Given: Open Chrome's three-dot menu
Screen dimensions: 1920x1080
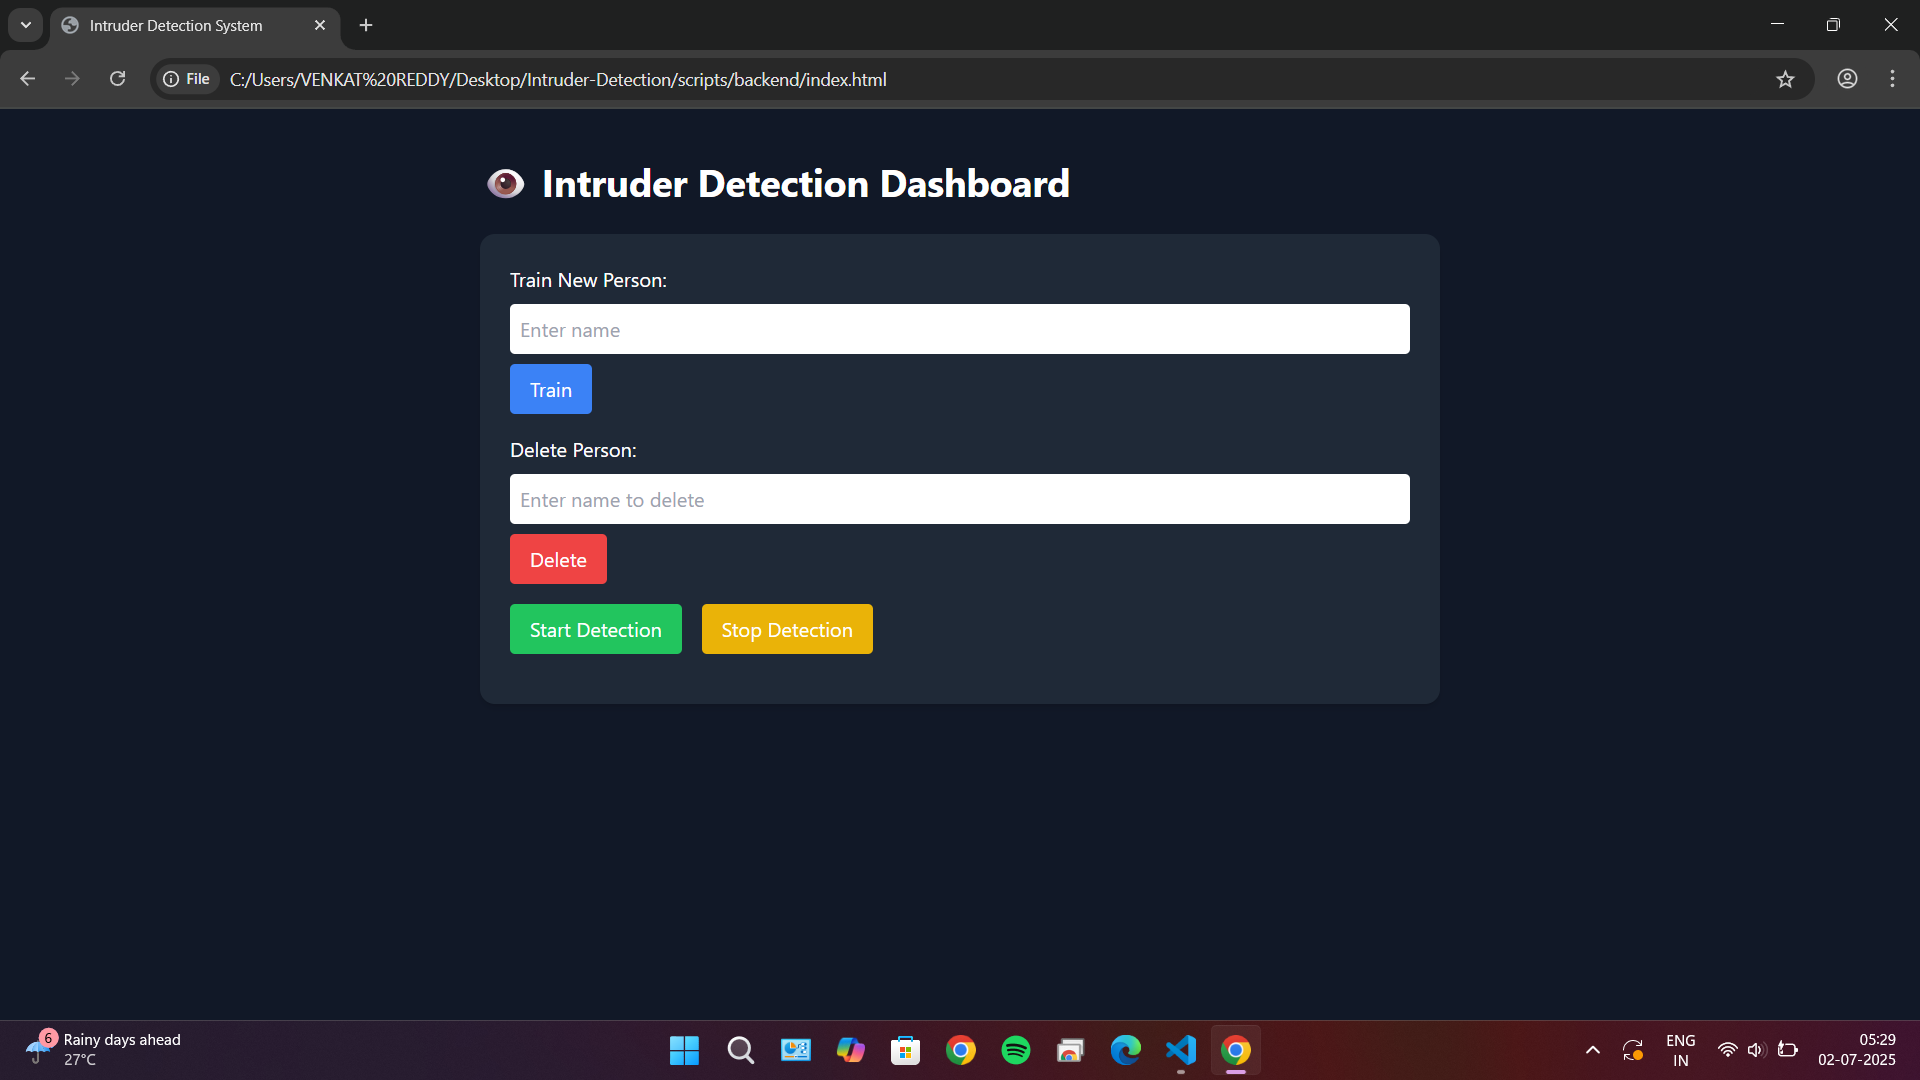Looking at the screenshot, I should (x=1892, y=79).
